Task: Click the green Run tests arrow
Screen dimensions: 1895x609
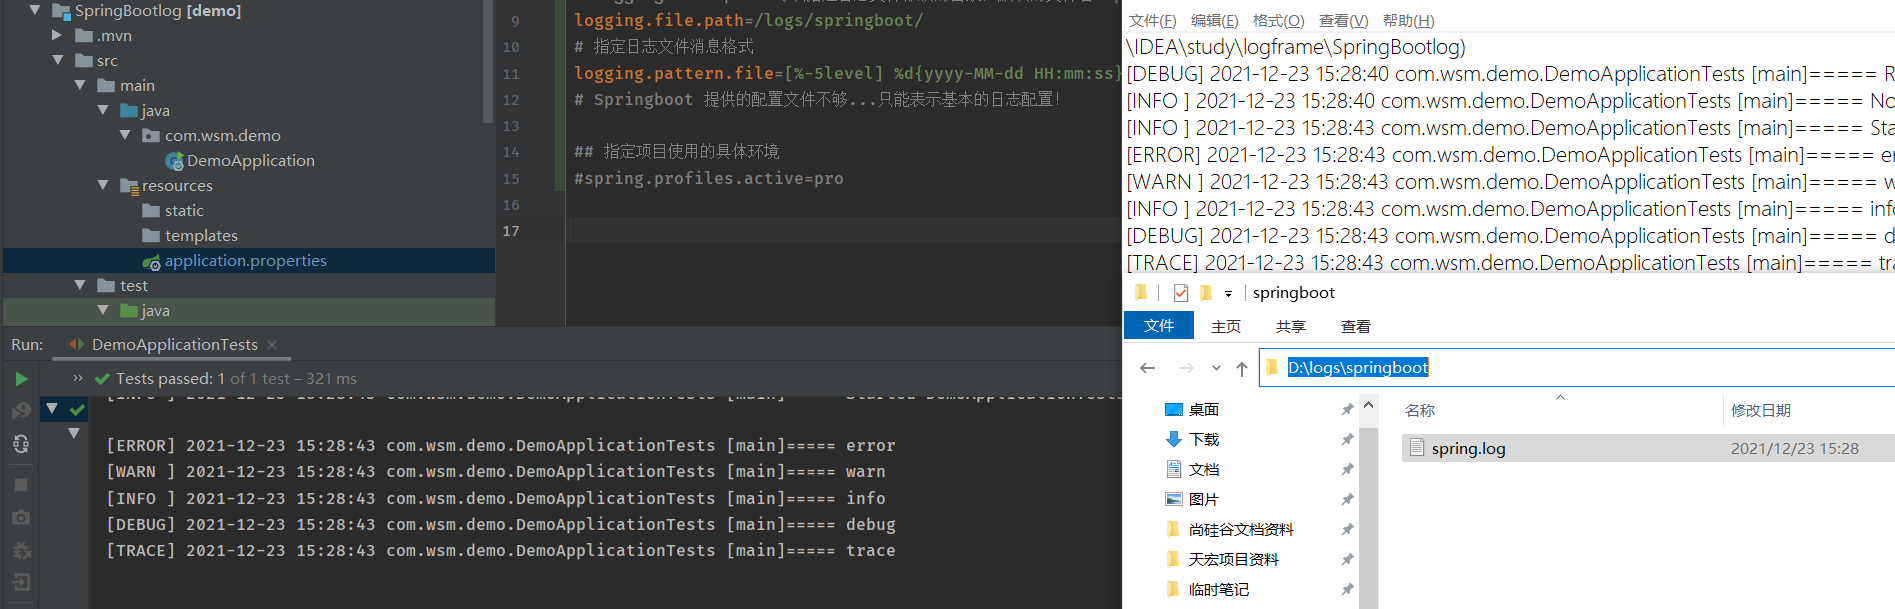Action: pyautogui.click(x=21, y=379)
